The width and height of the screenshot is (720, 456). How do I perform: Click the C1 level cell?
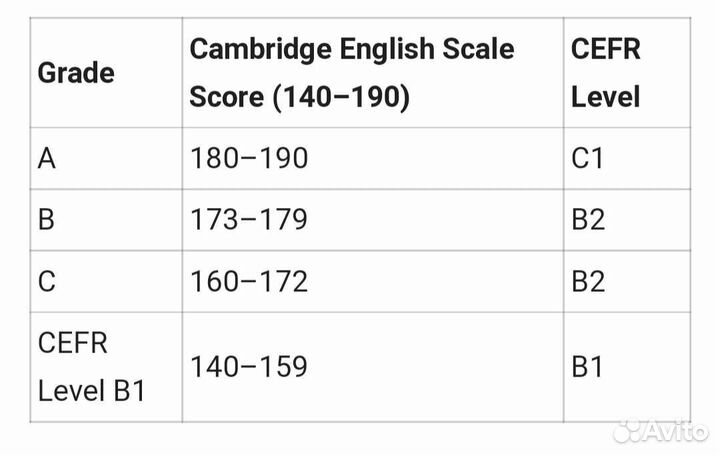click(x=588, y=158)
